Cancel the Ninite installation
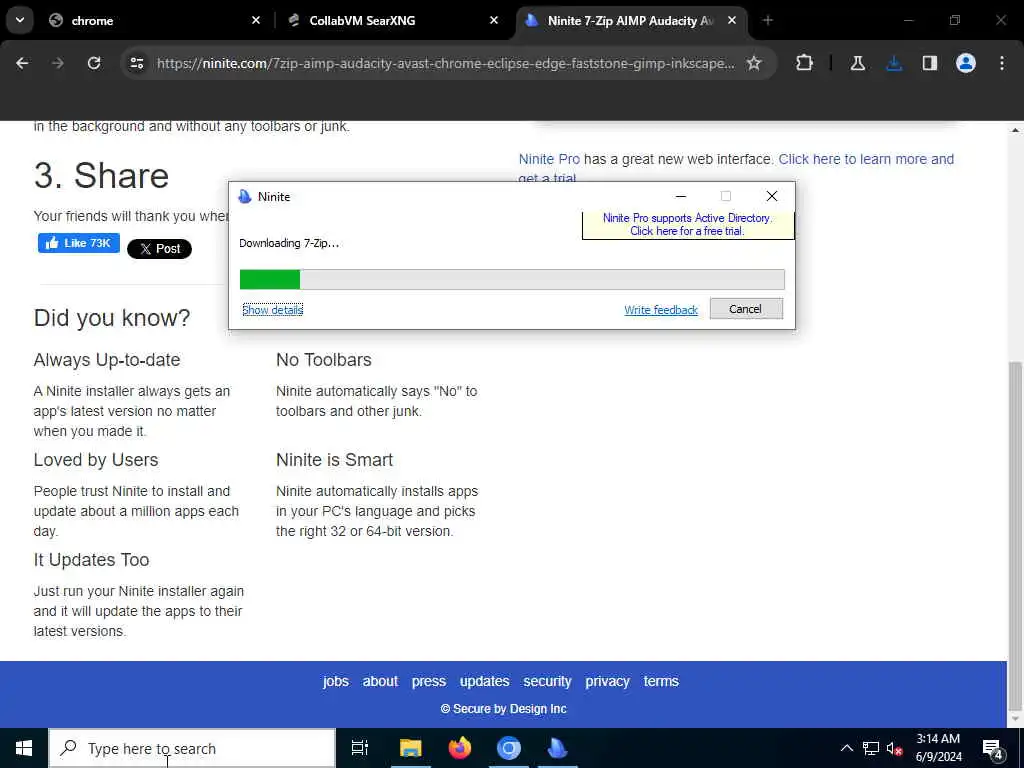This screenshot has height=768, width=1024. tap(746, 309)
